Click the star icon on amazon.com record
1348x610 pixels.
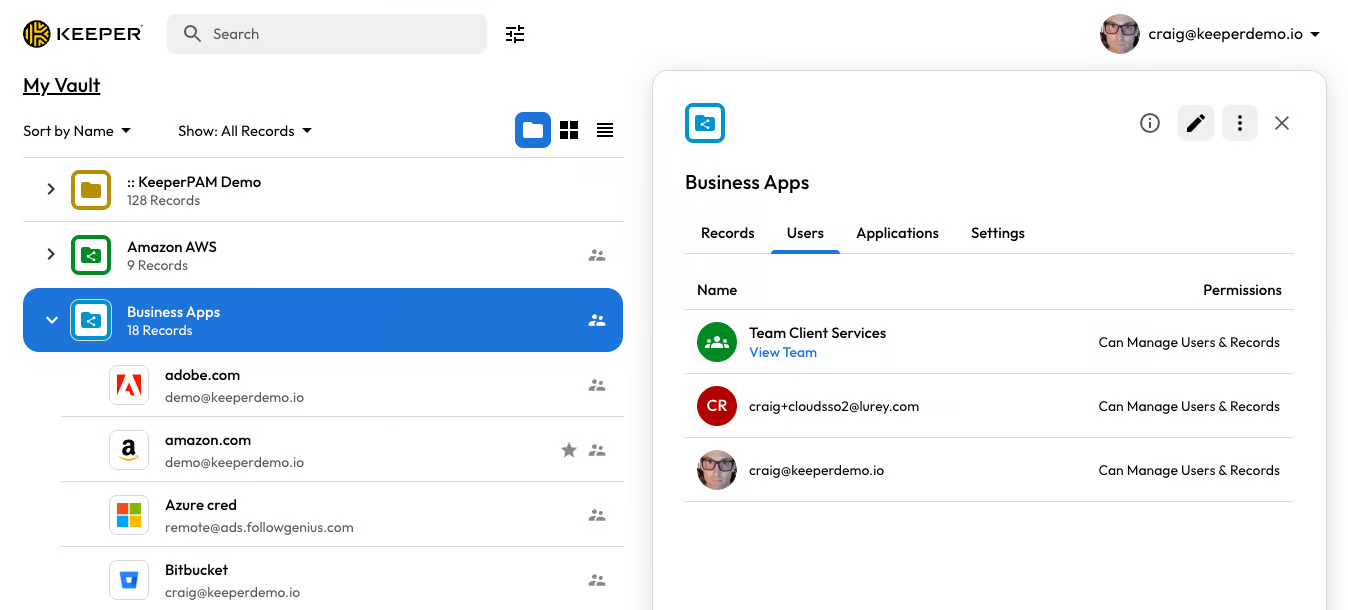pyautogui.click(x=569, y=450)
